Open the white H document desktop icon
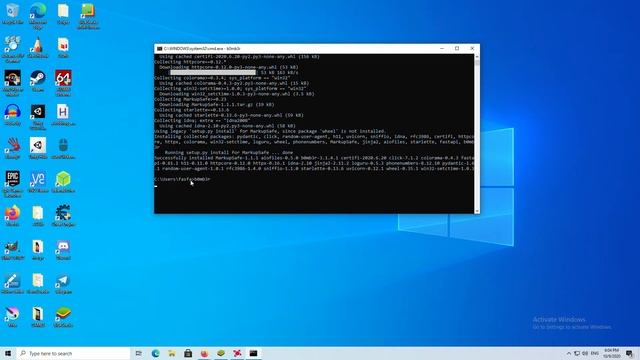 [63, 114]
